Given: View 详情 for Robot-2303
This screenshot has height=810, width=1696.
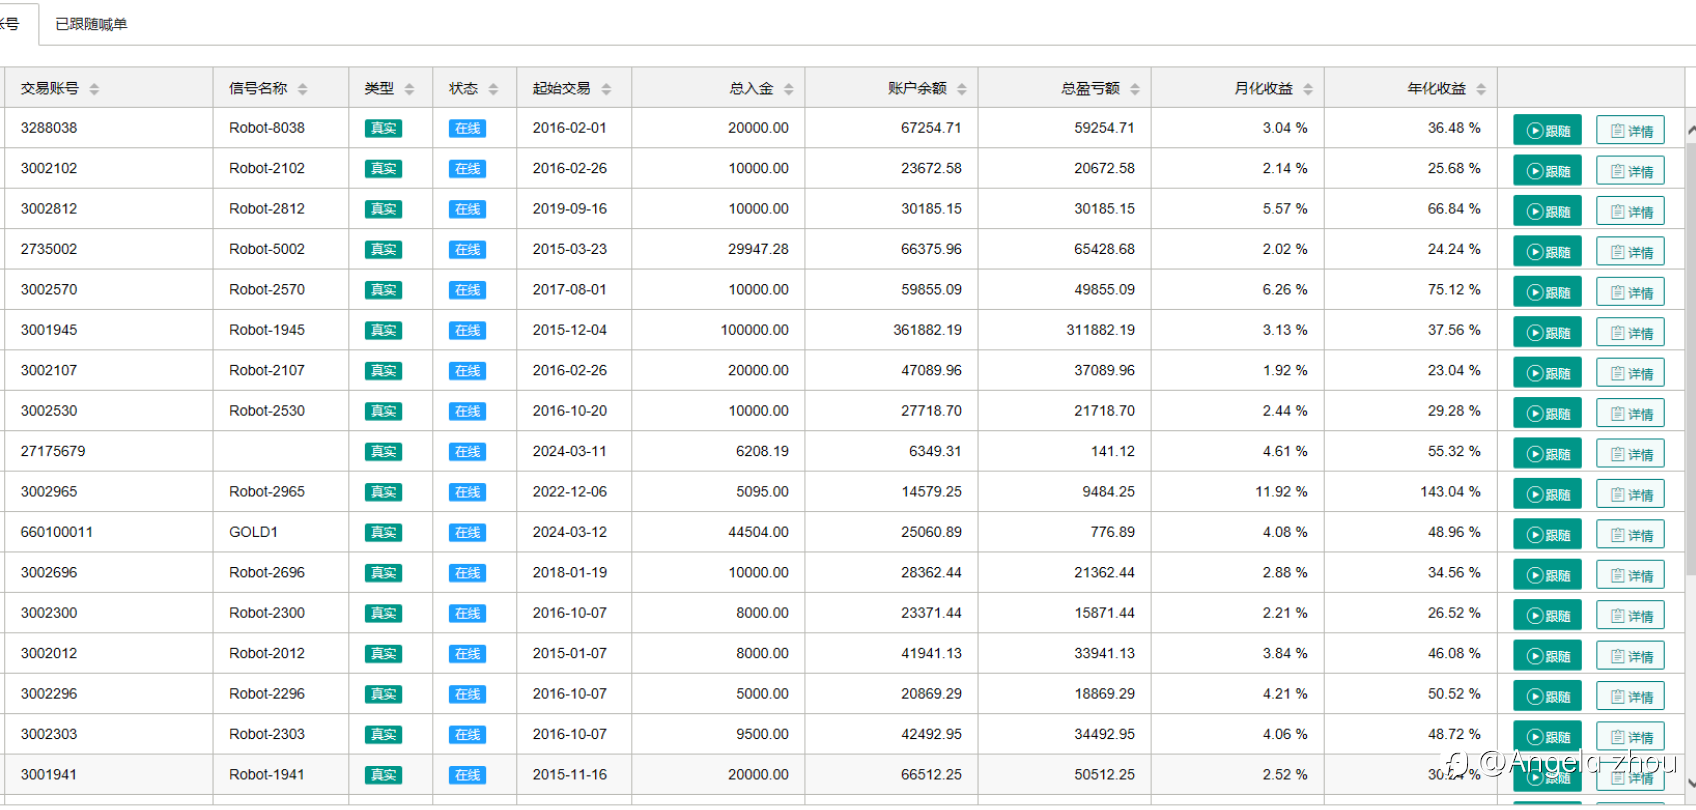Looking at the screenshot, I should (x=1630, y=737).
